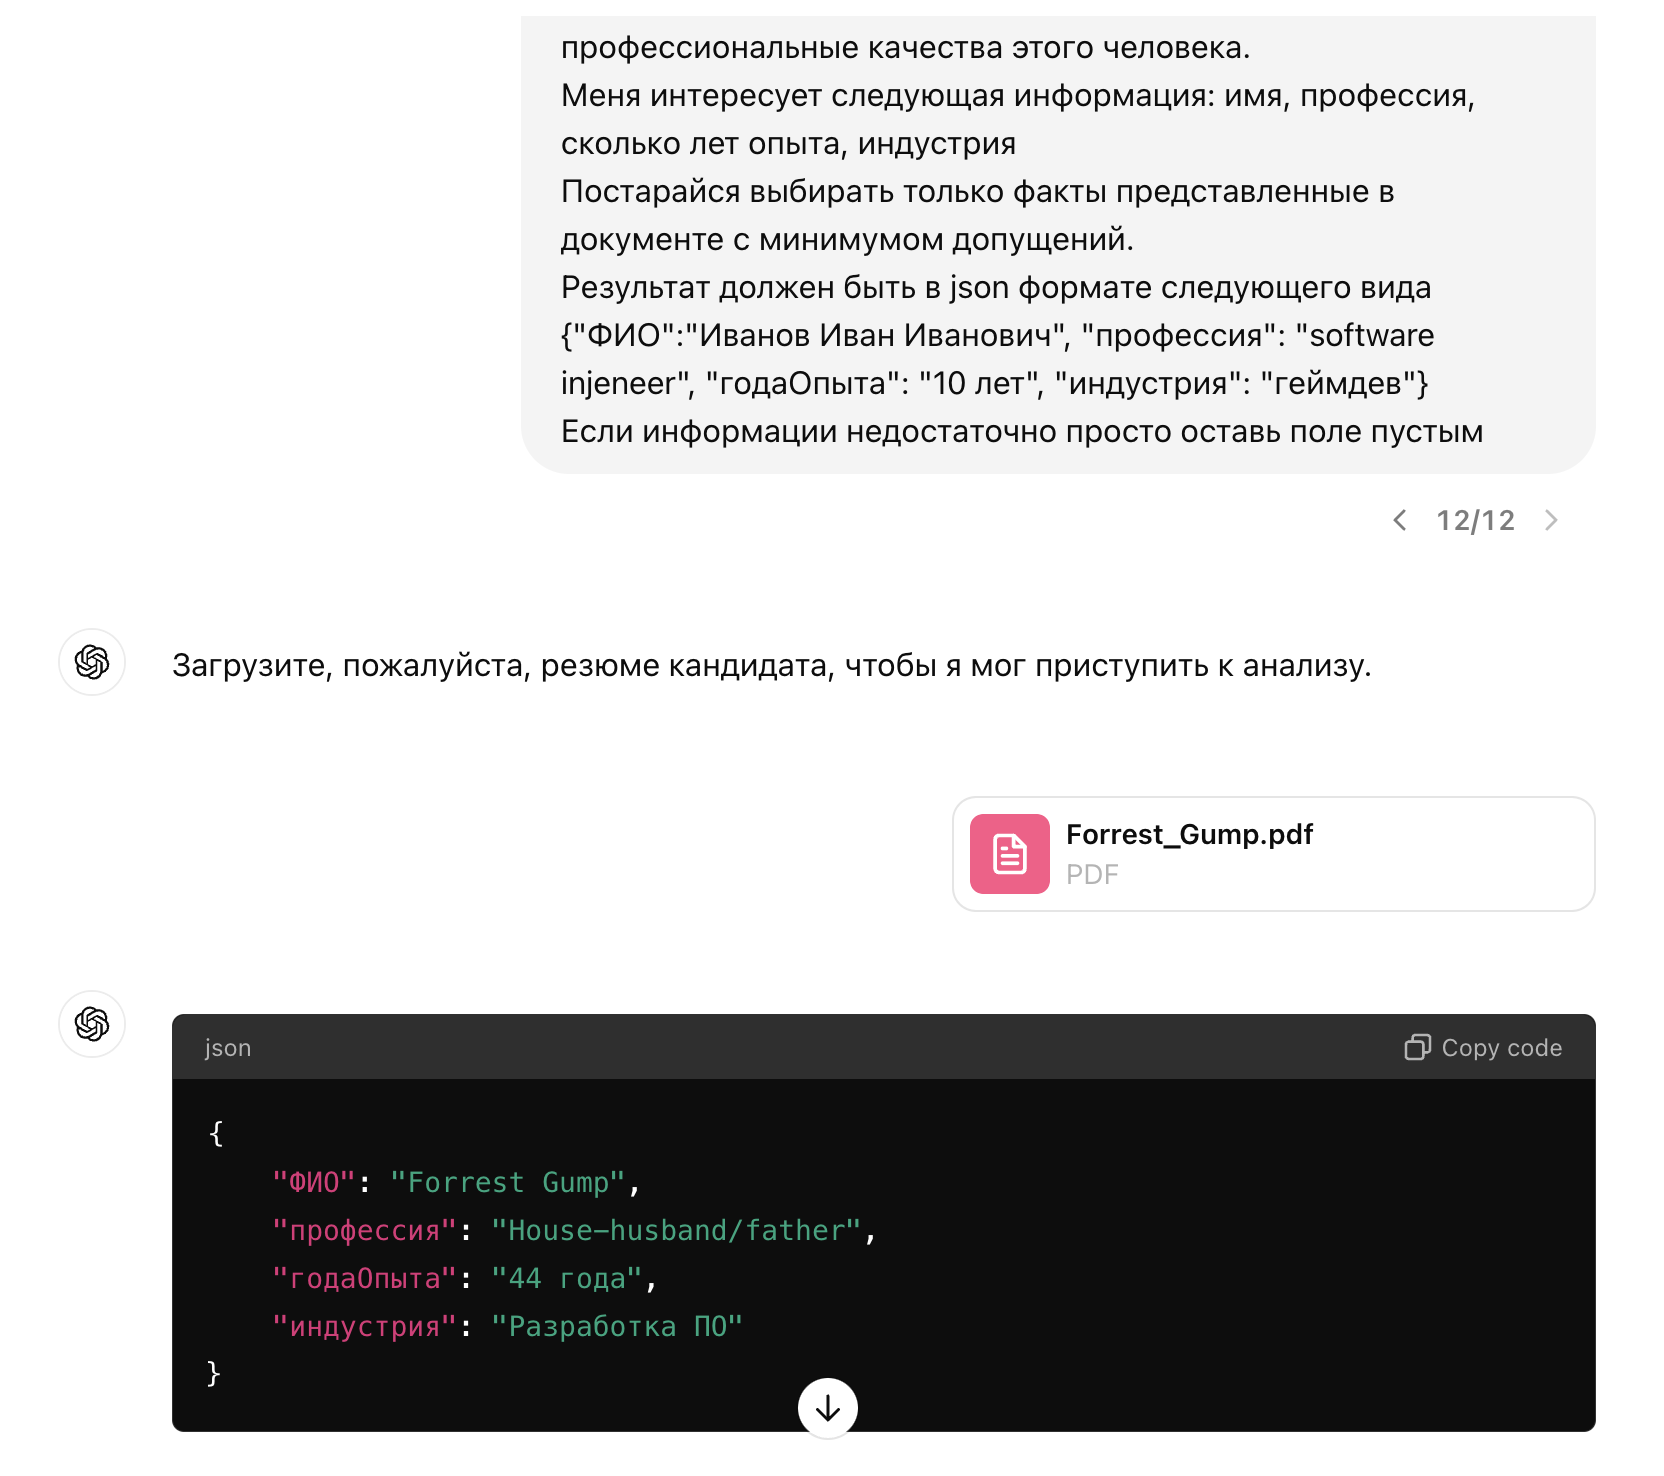Click ChatGPT avatar beside upload request reply

pyautogui.click(x=92, y=662)
